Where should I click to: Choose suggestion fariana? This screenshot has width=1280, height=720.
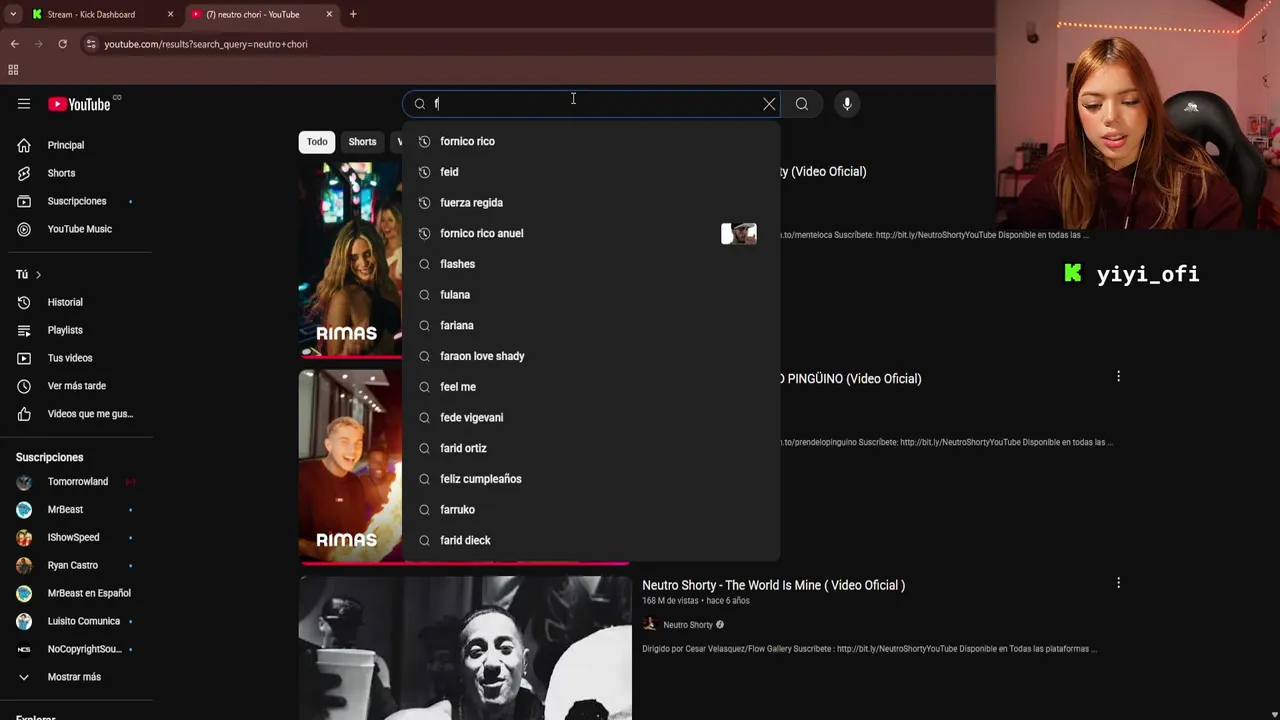(591, 325)
